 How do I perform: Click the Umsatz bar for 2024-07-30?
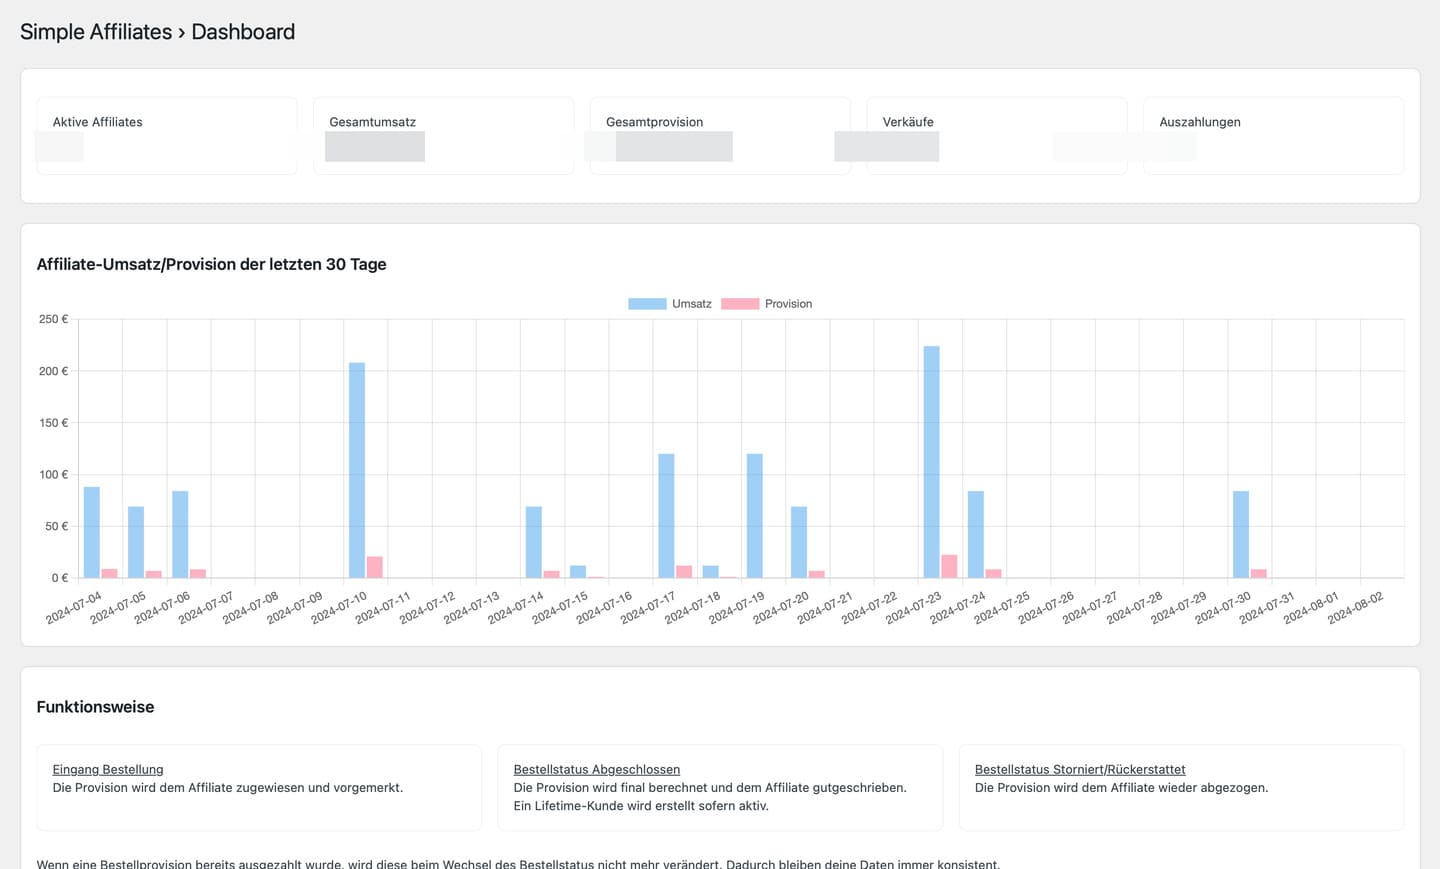click(1241, 534)
